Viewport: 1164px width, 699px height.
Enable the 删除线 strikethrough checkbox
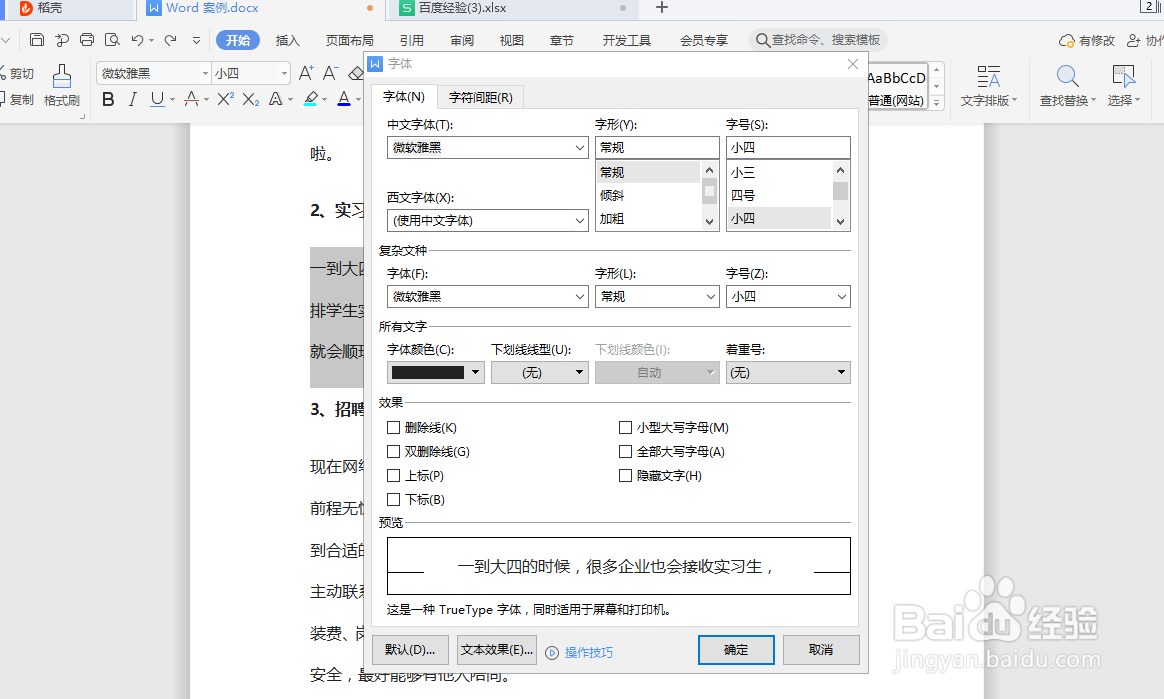393,427
